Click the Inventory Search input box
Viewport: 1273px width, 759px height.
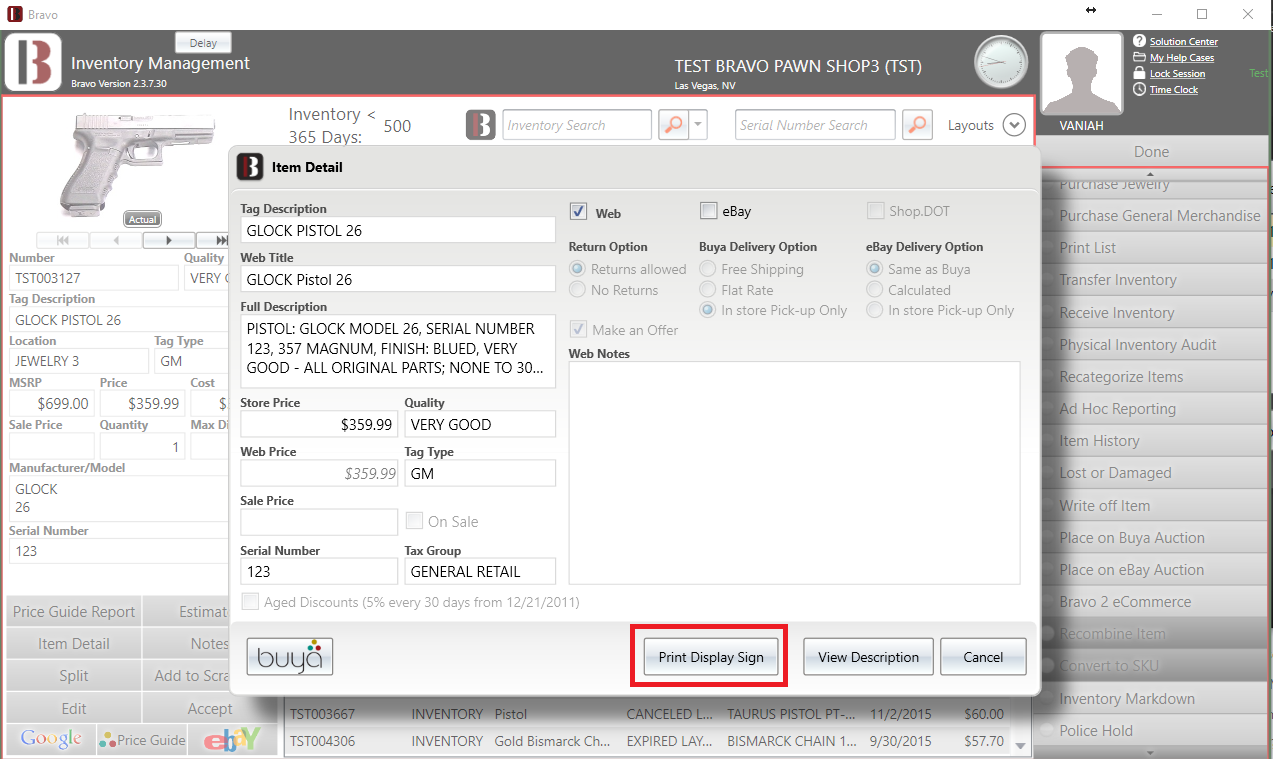click(577, 125)
